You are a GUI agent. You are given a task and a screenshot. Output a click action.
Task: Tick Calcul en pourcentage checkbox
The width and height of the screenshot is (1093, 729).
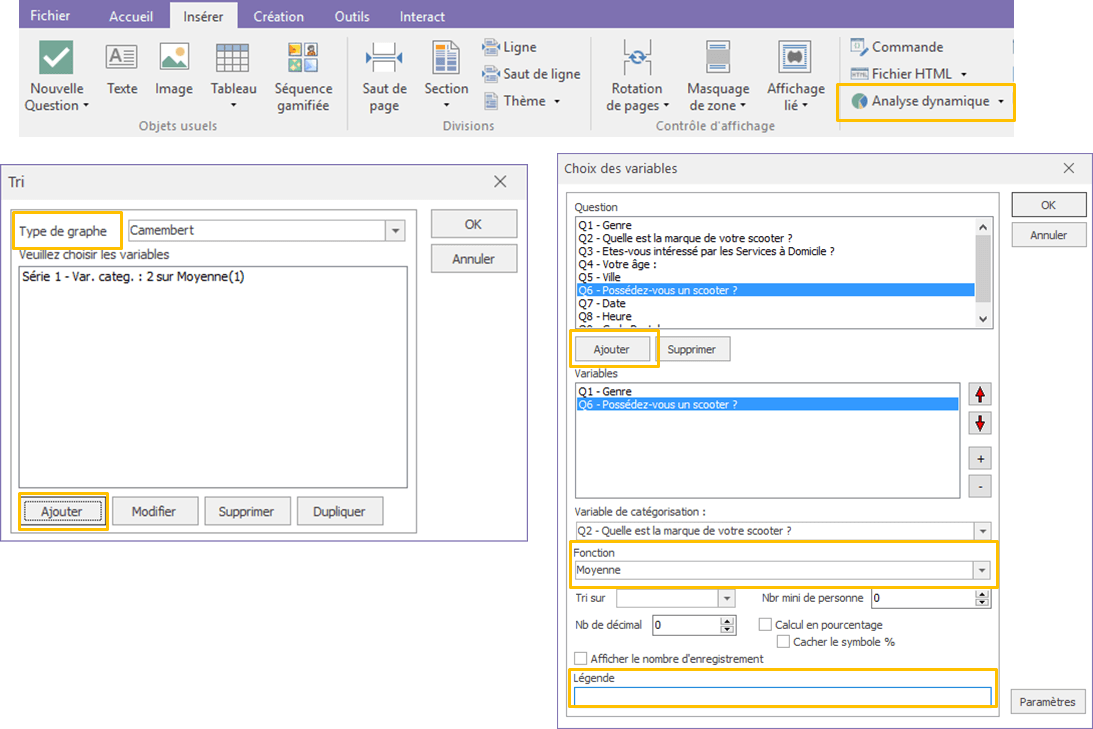[765, 624]
